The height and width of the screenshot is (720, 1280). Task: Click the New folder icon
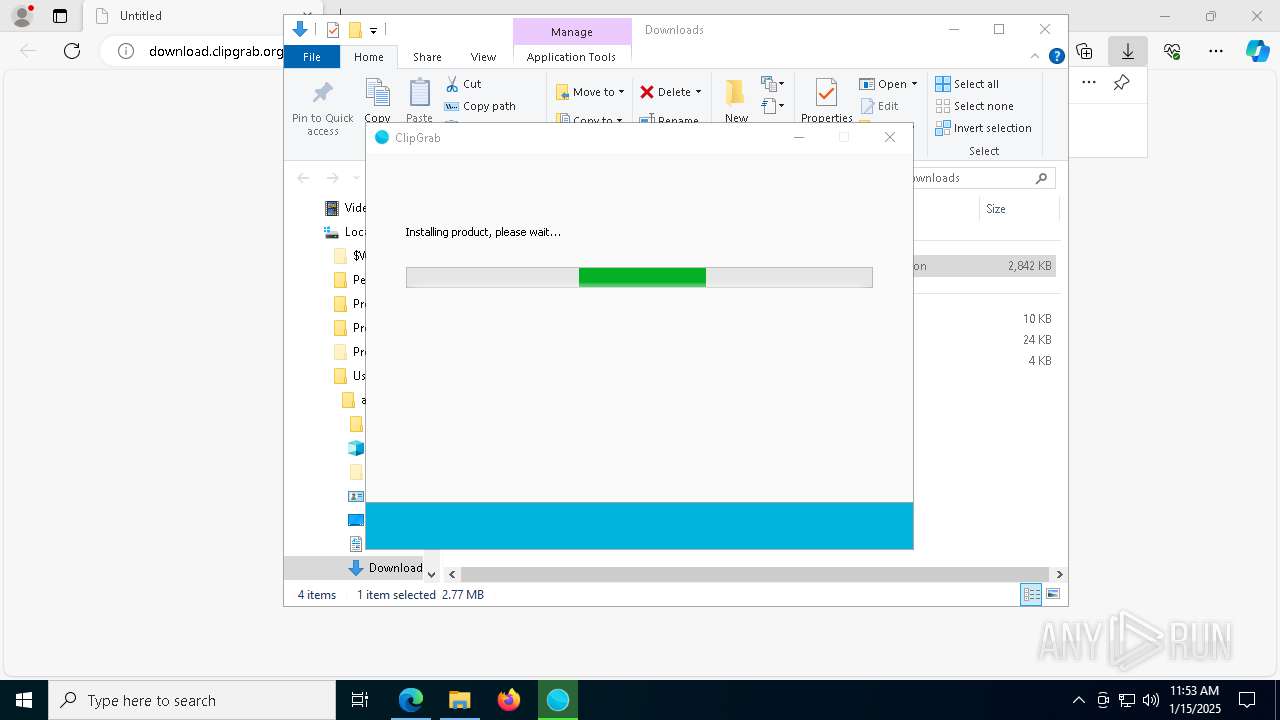[736, 93]
